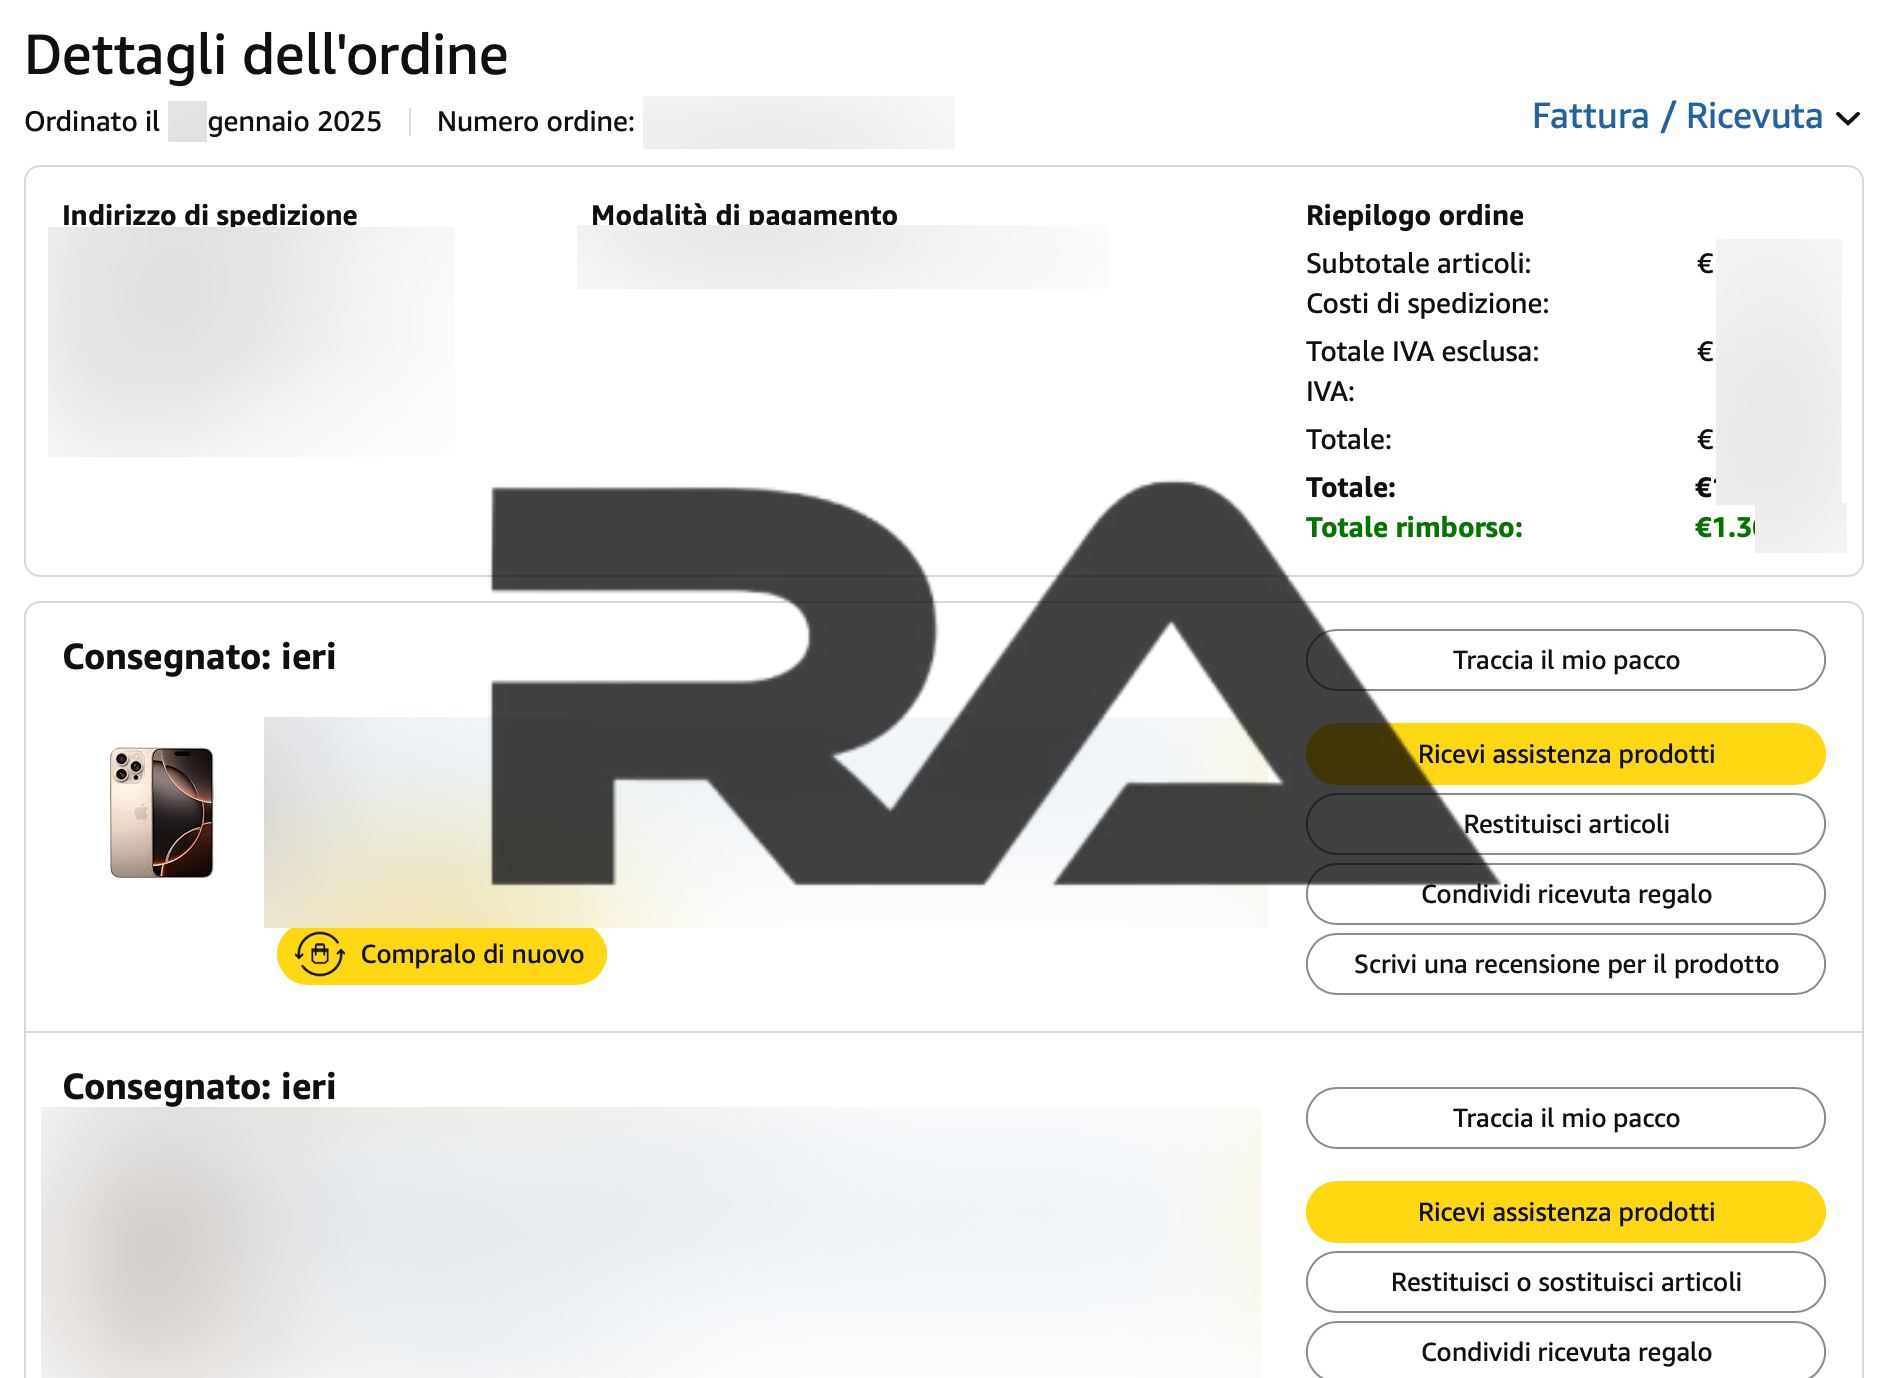Click Restituisci o sostituisci articoli
The image size is (1888, 1378).
[1565, 1282]
